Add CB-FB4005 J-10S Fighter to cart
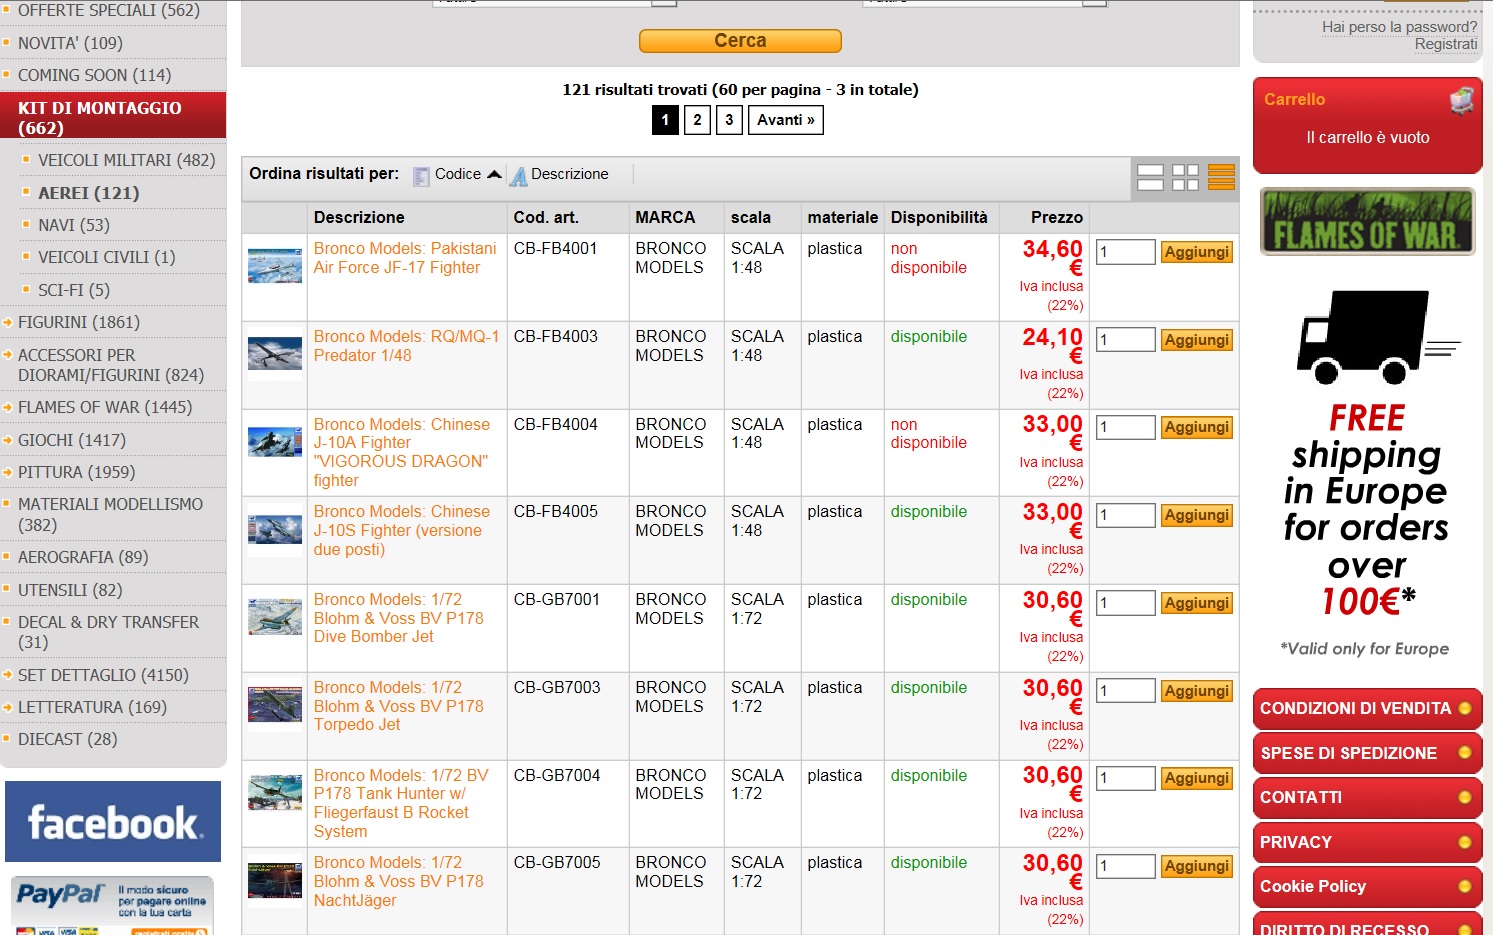The height and width of the screenshot is (935, 1493). 1197,515
